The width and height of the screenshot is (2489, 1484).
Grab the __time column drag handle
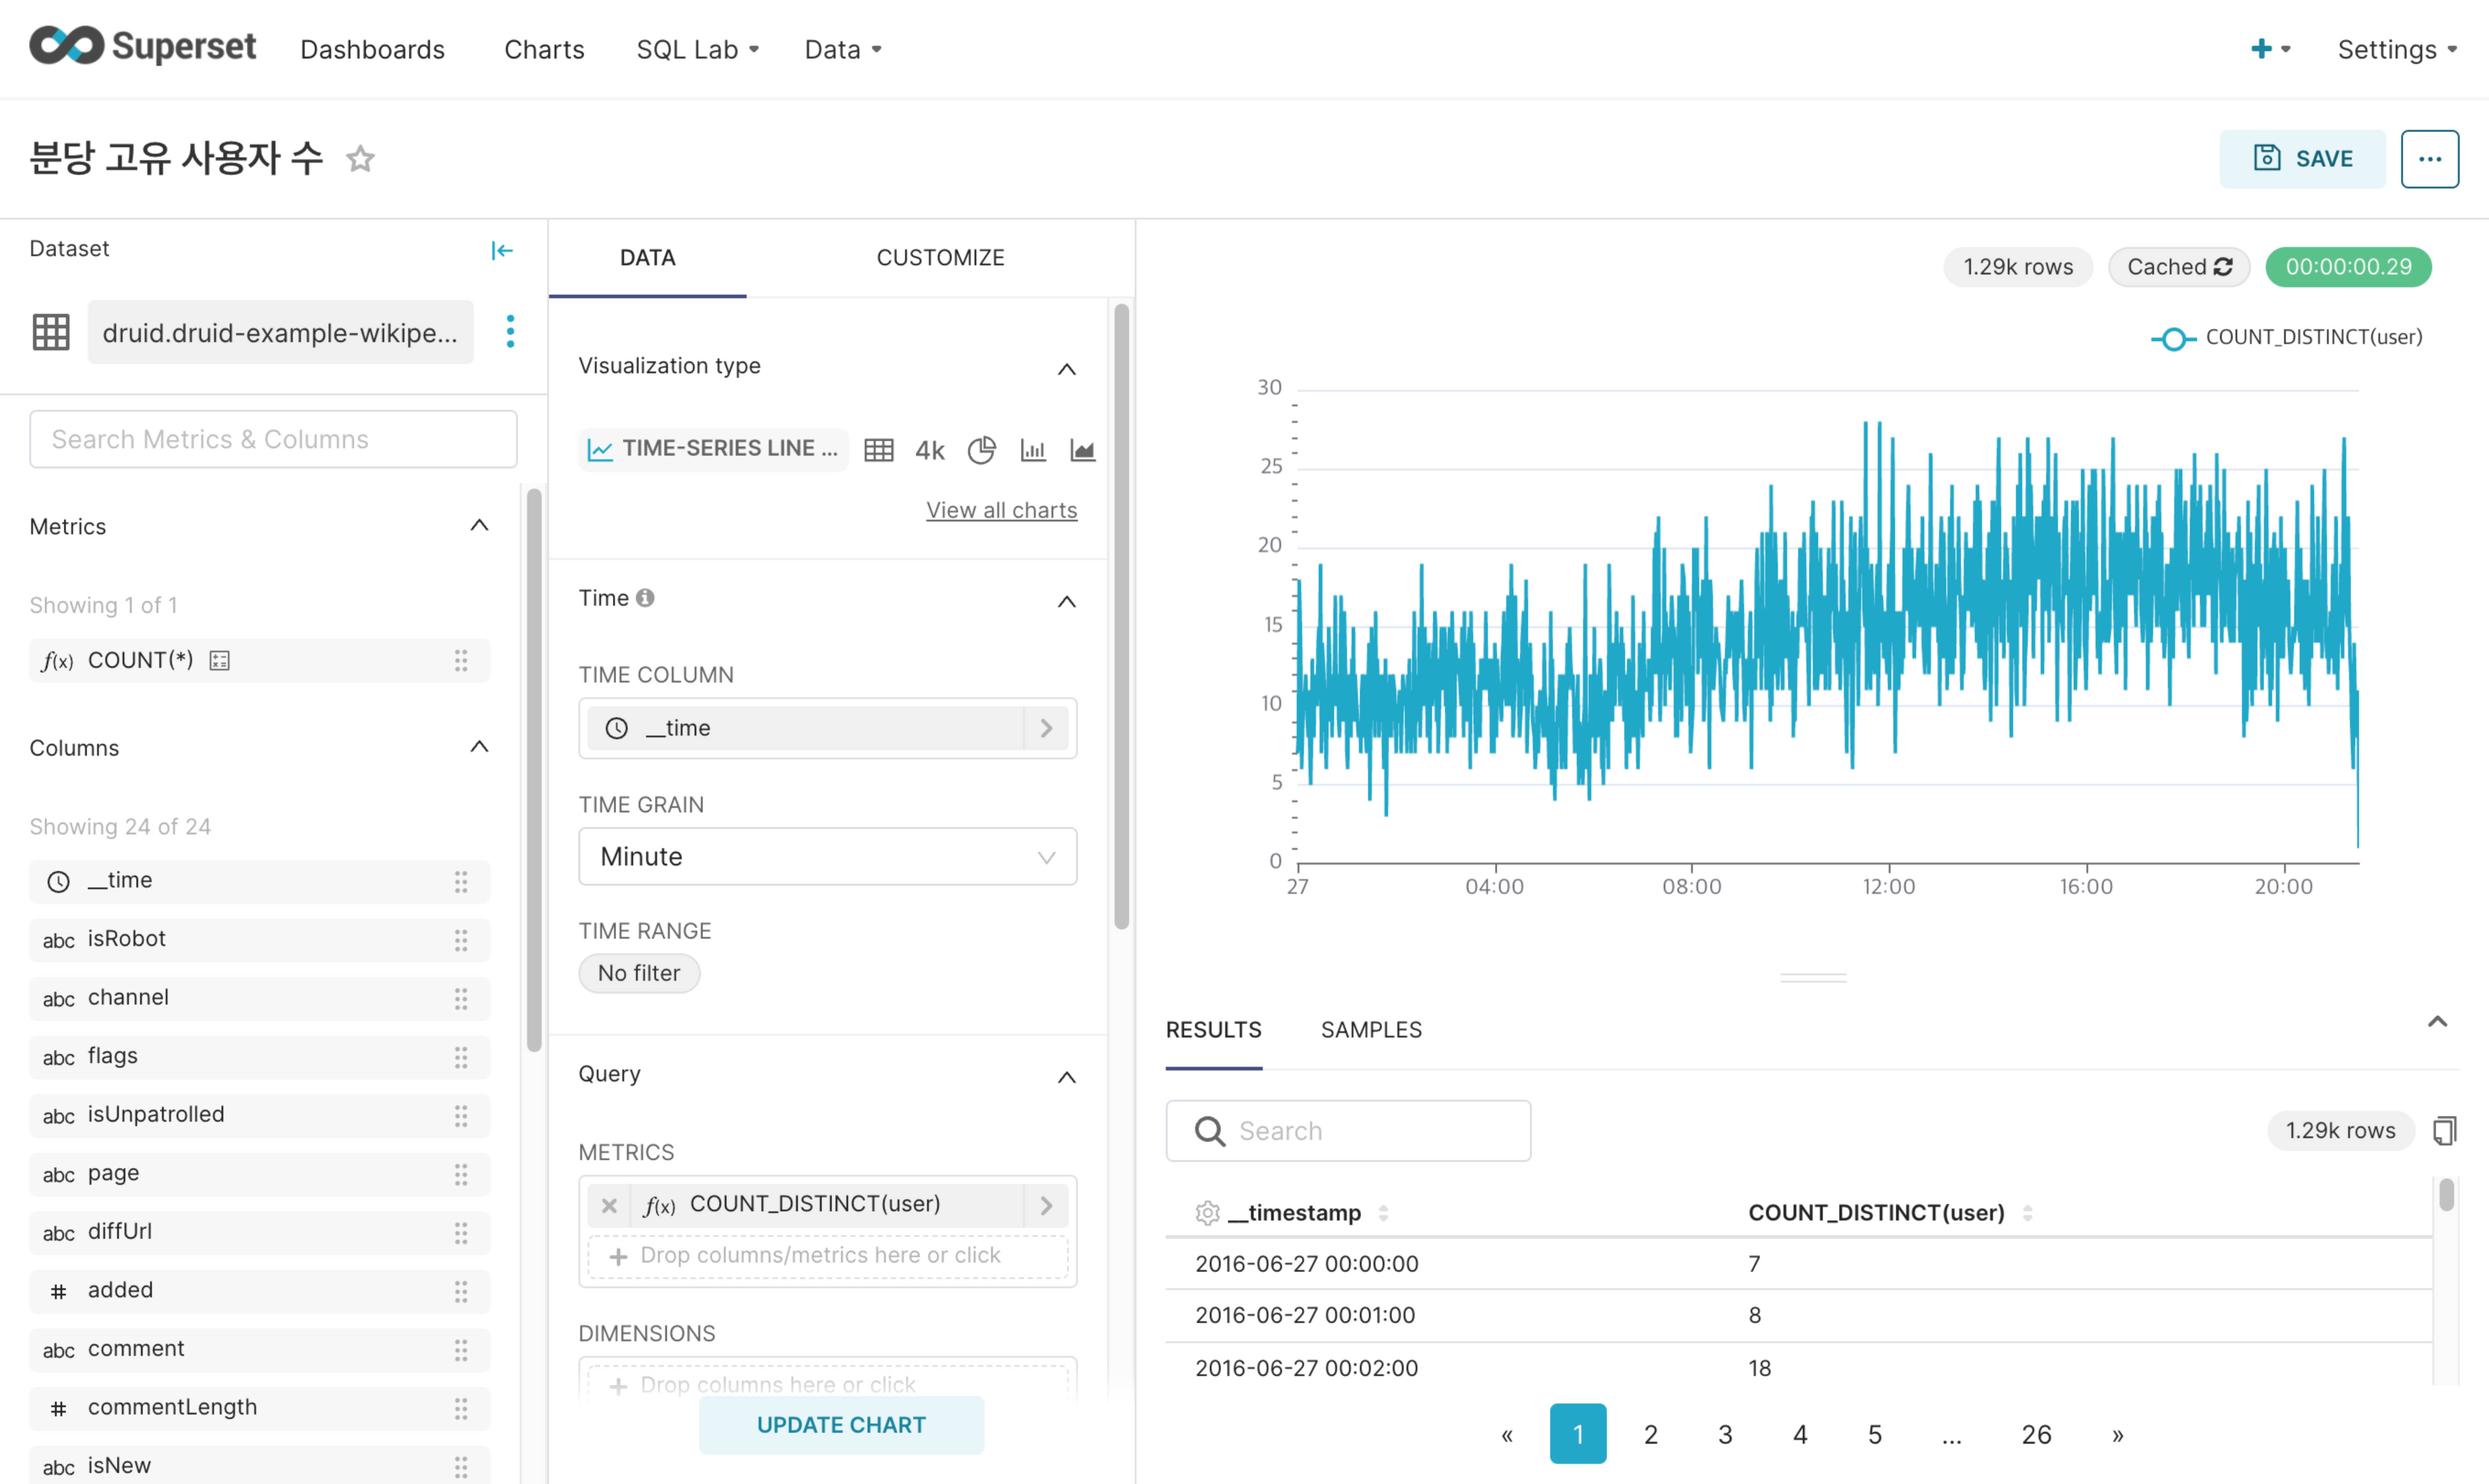click(461, 881)
